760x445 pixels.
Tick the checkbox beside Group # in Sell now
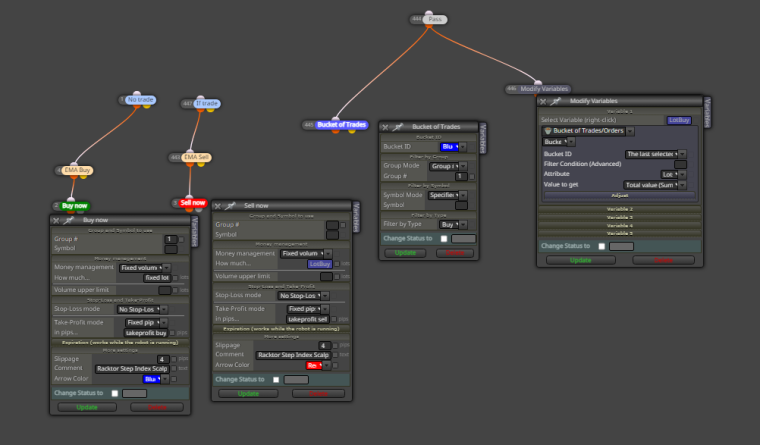click(x=343, y=225)
